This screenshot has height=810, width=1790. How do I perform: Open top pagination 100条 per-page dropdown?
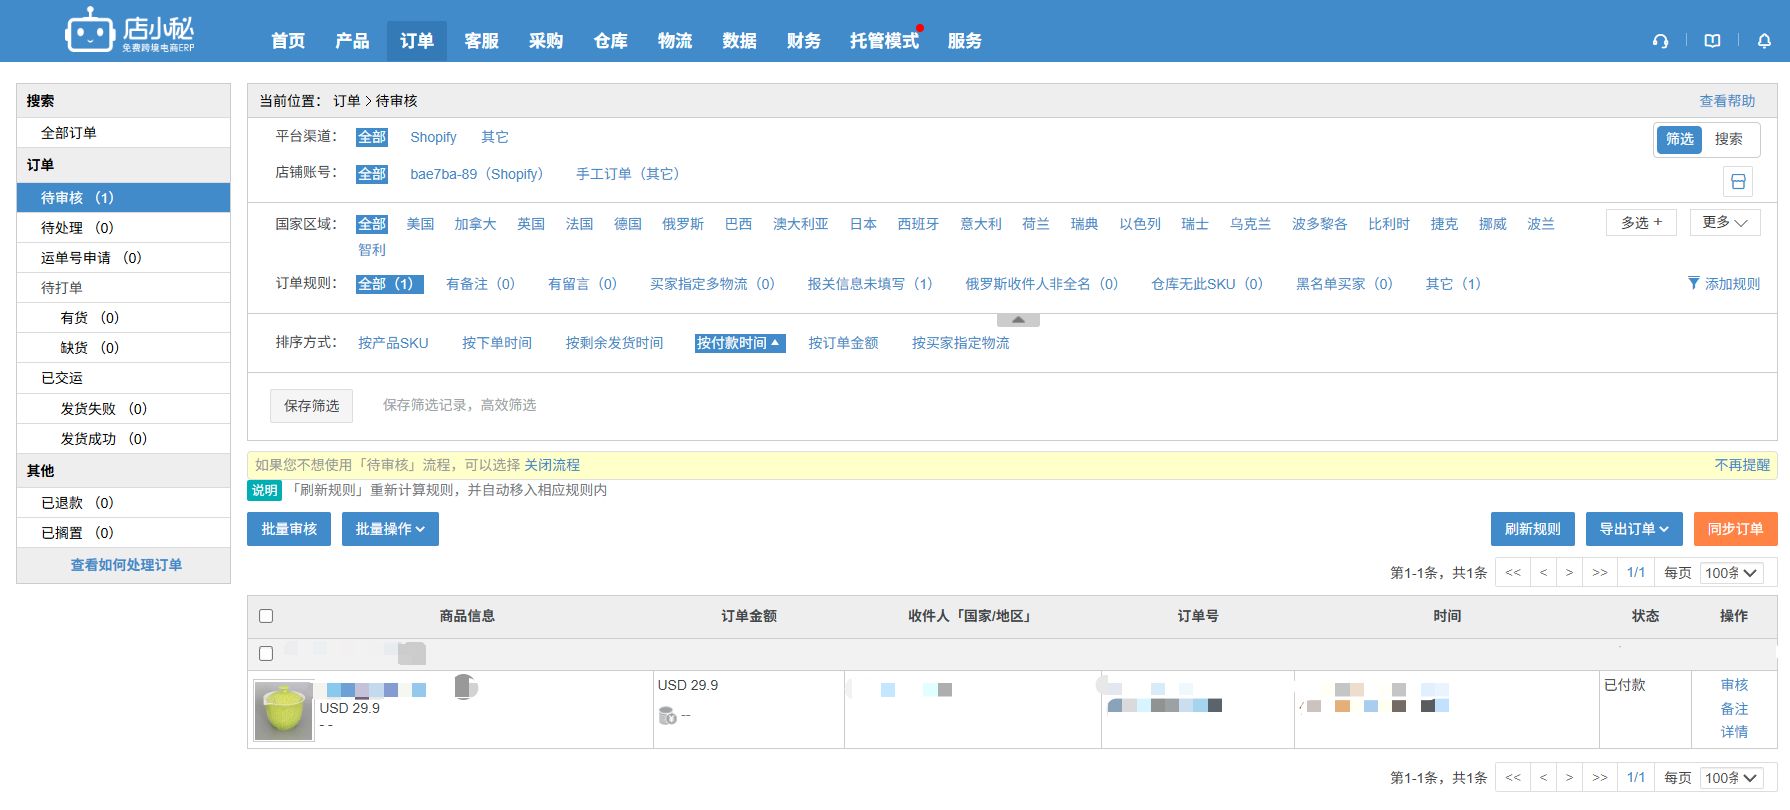[1731, 573]
